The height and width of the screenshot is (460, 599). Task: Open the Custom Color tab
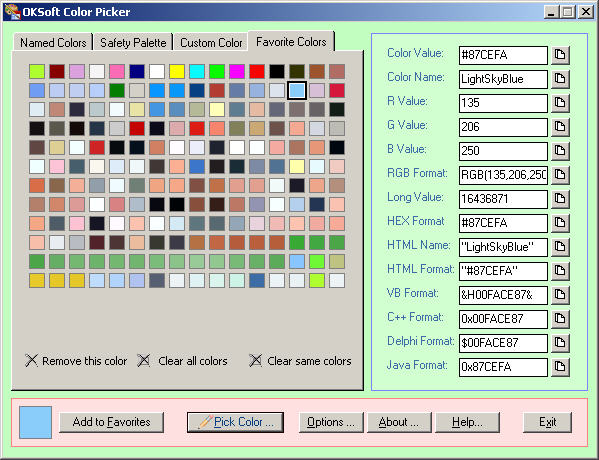[211, 42]
